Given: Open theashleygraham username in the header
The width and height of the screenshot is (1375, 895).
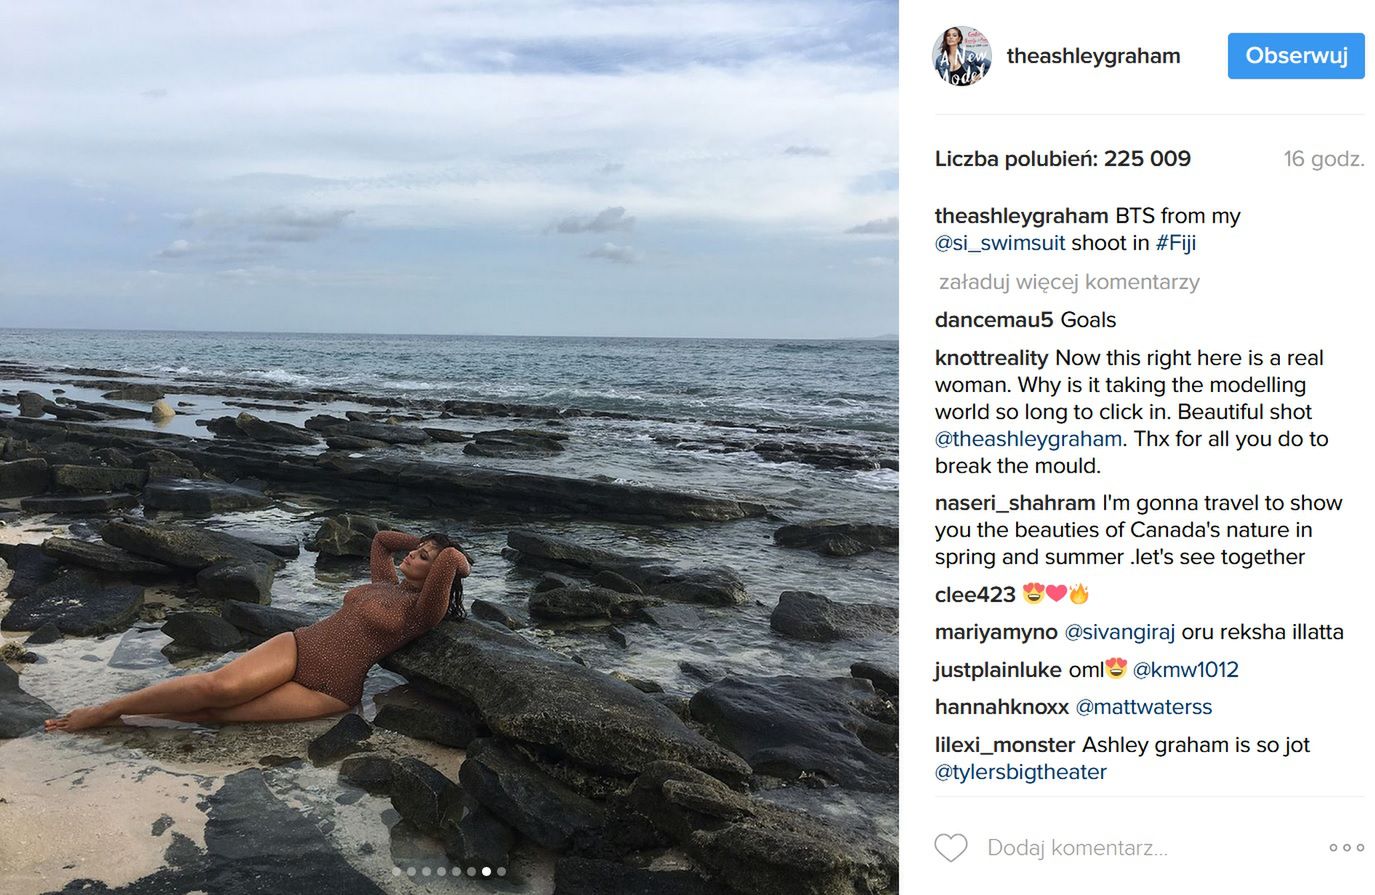Looking at the screenshot, I should tap(1093, 56).
